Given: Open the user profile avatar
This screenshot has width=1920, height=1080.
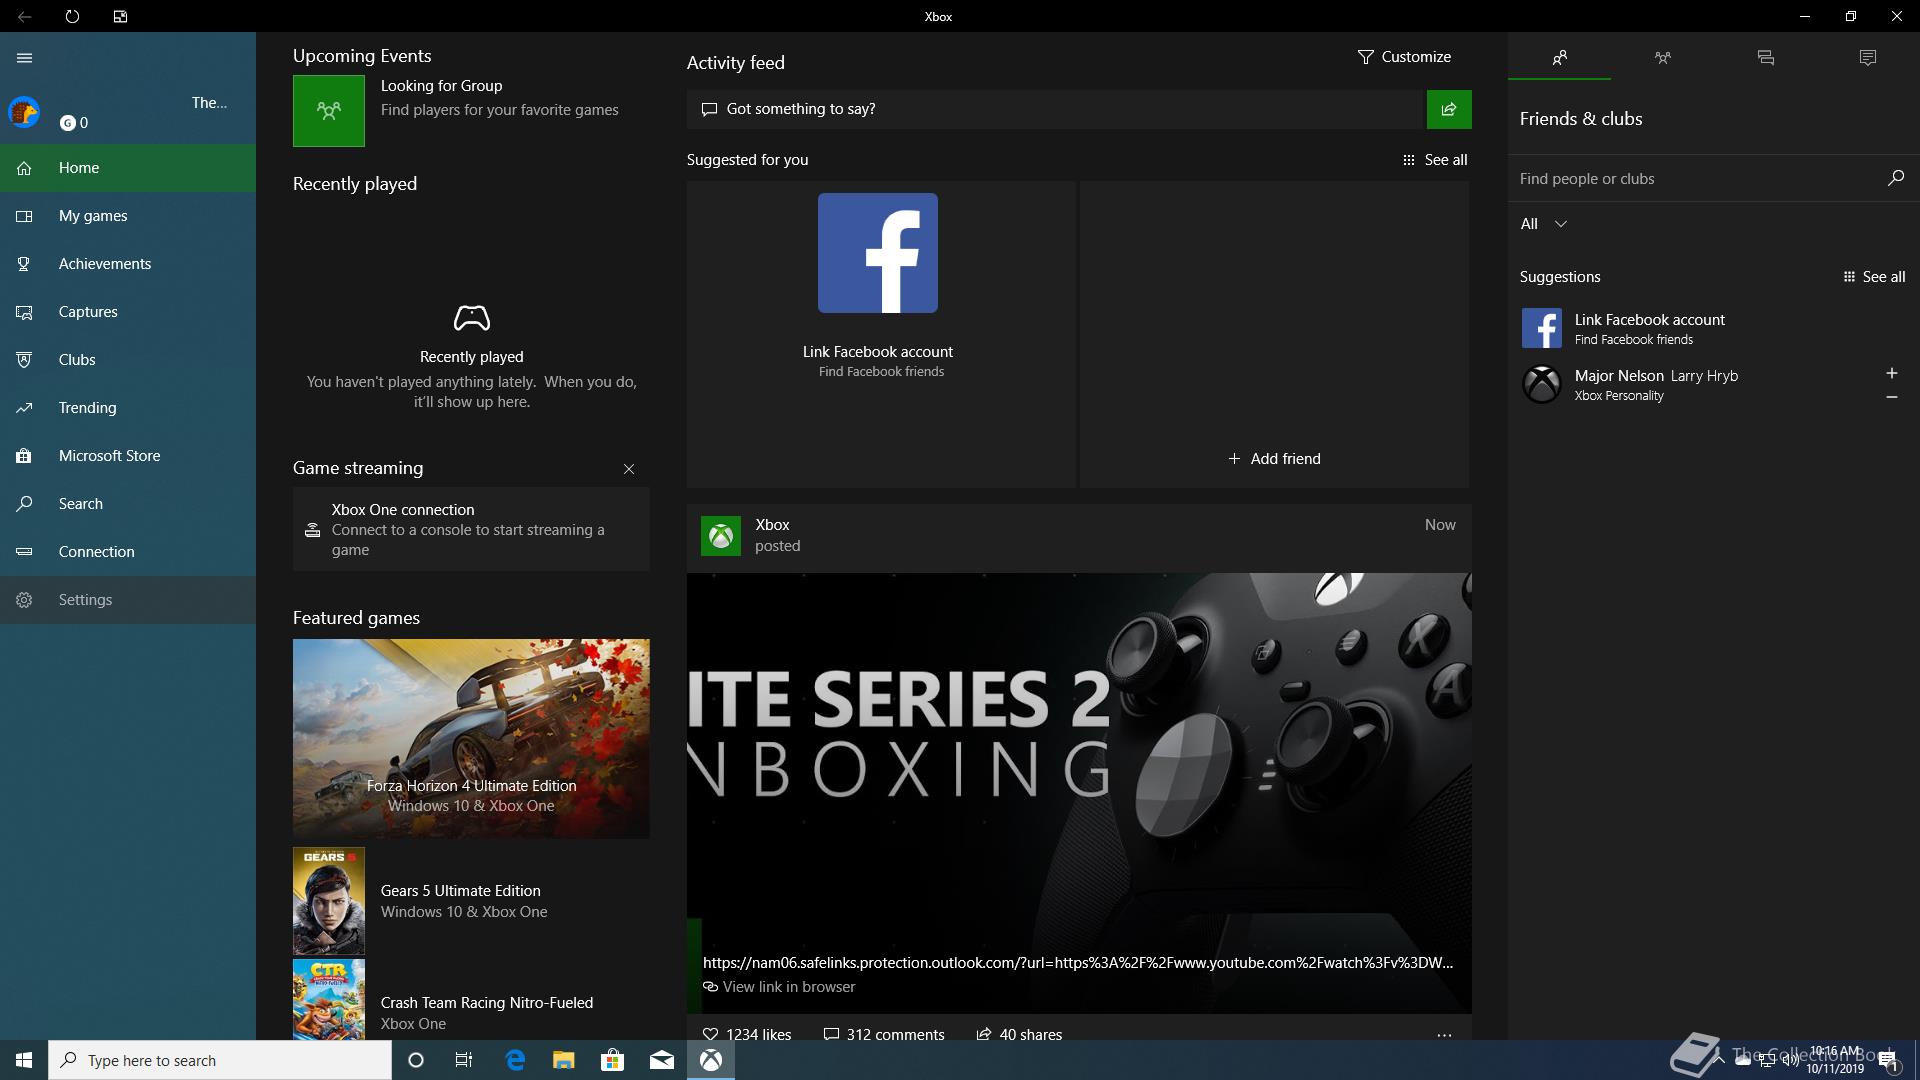Looking at the screenshot, I should pyautogui.click(x=24, y=112).
